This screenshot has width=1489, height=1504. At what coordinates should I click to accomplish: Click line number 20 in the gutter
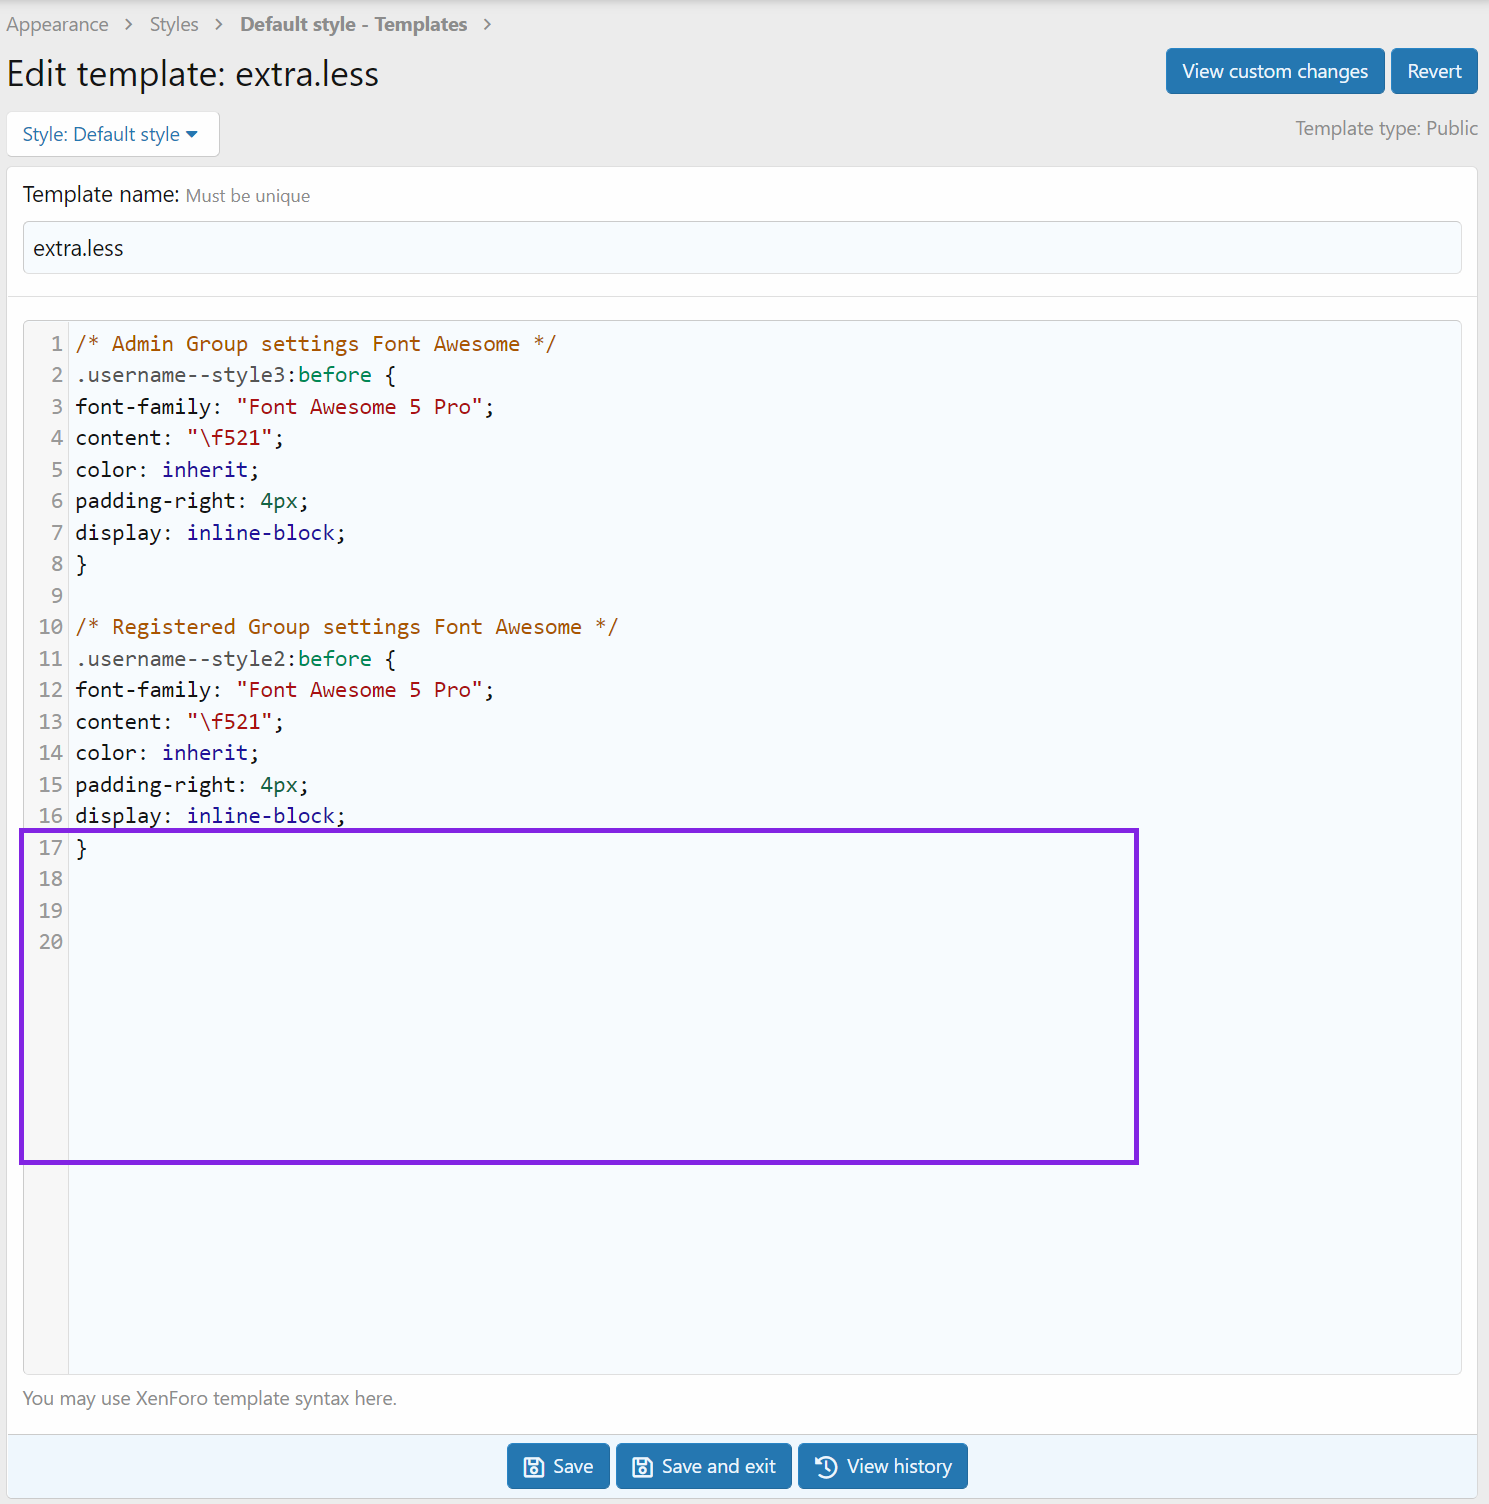51,942
